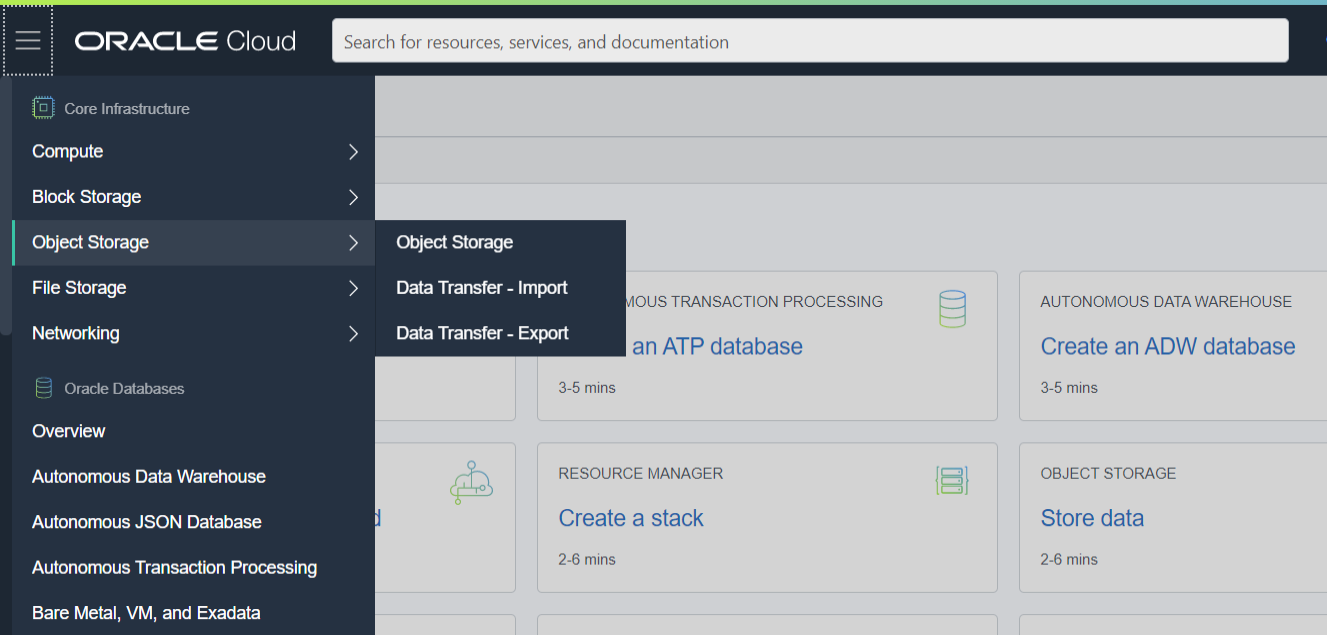Open the Block Storage menu
1327x635 pixels.
(x=193, y=197)
